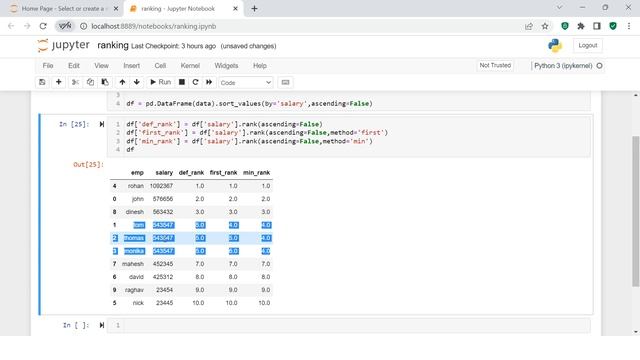Open the Cell menu
The image size is (640, 360).
pyautogui.click(x=160, y=66)
